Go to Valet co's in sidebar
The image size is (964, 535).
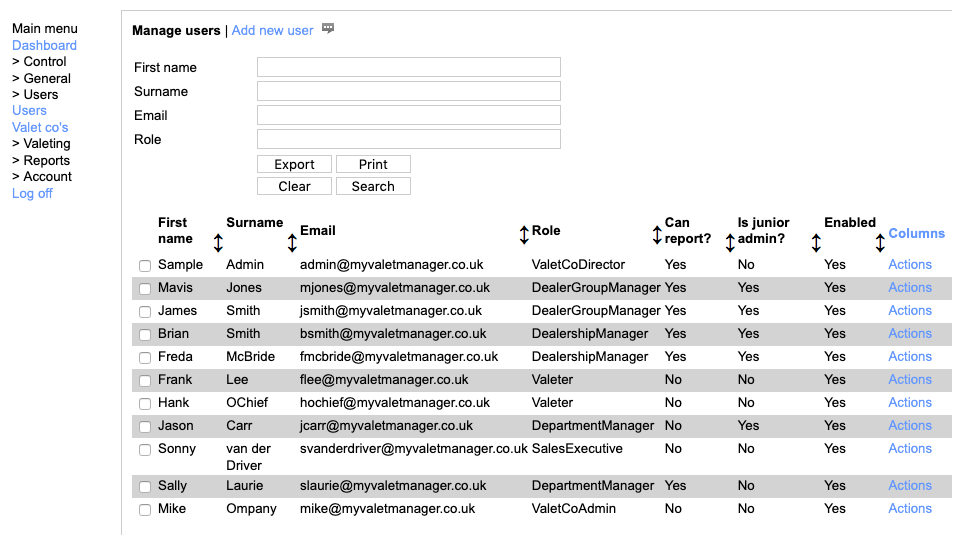click(40, 127)
